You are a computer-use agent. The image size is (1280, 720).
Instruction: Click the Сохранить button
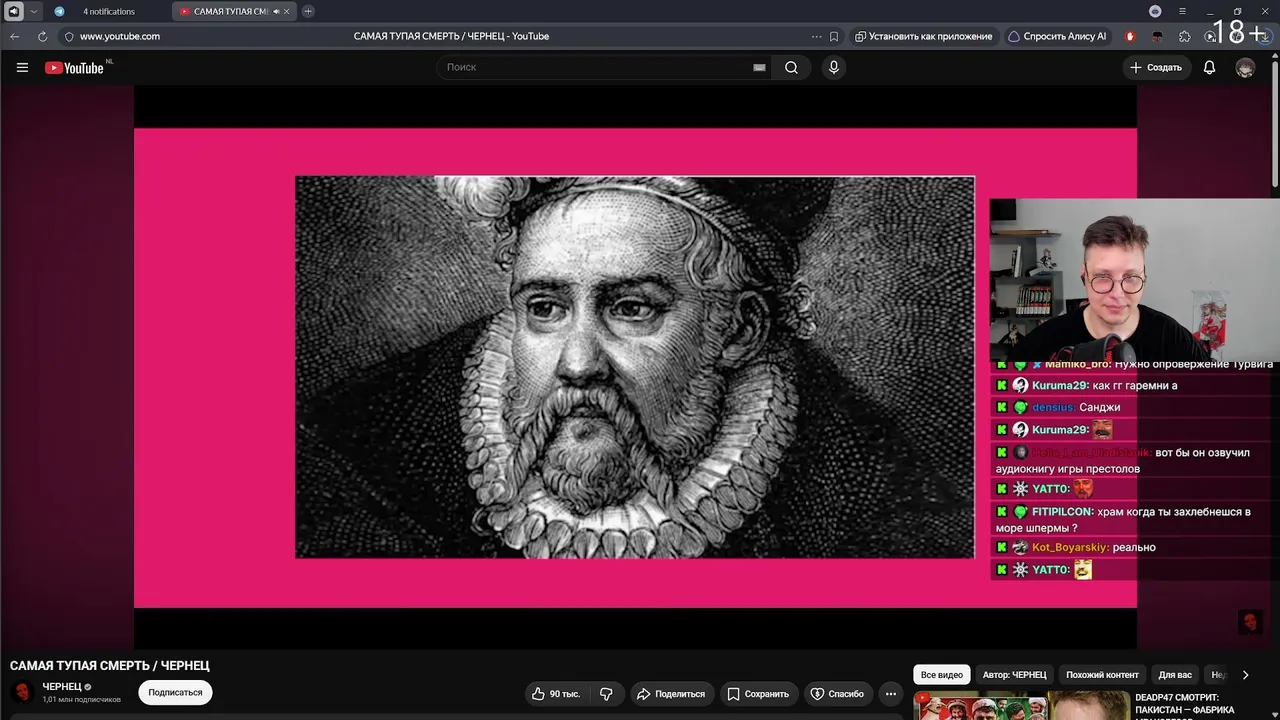click(x=758, y=694)
